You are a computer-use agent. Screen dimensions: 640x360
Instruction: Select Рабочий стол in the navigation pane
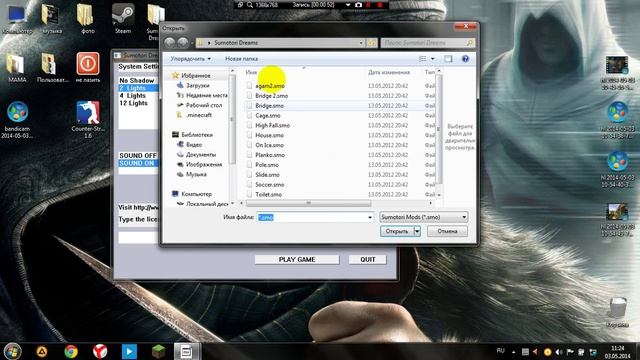tap(199, 105)
